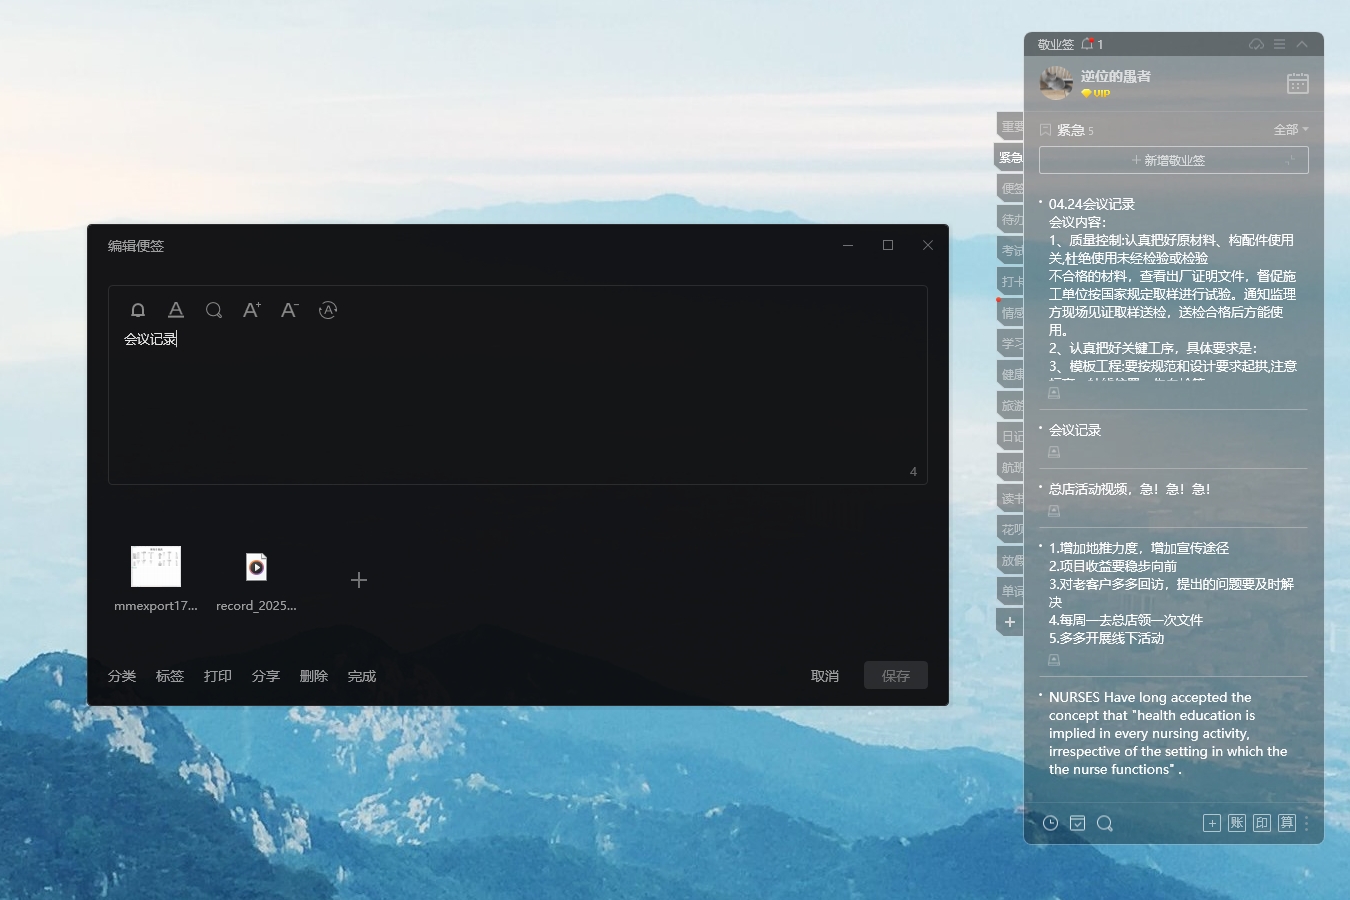The image size is (1350, 900).
Task: Click the 新增敬业签 button
Action: click(1173, 160)
